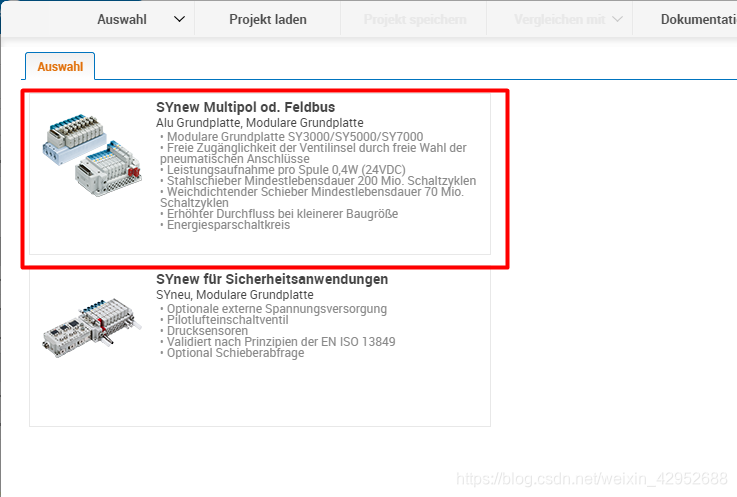Click 'Validiert nach Prinzipien der EN ISO 13849'

tap(281, 342)
